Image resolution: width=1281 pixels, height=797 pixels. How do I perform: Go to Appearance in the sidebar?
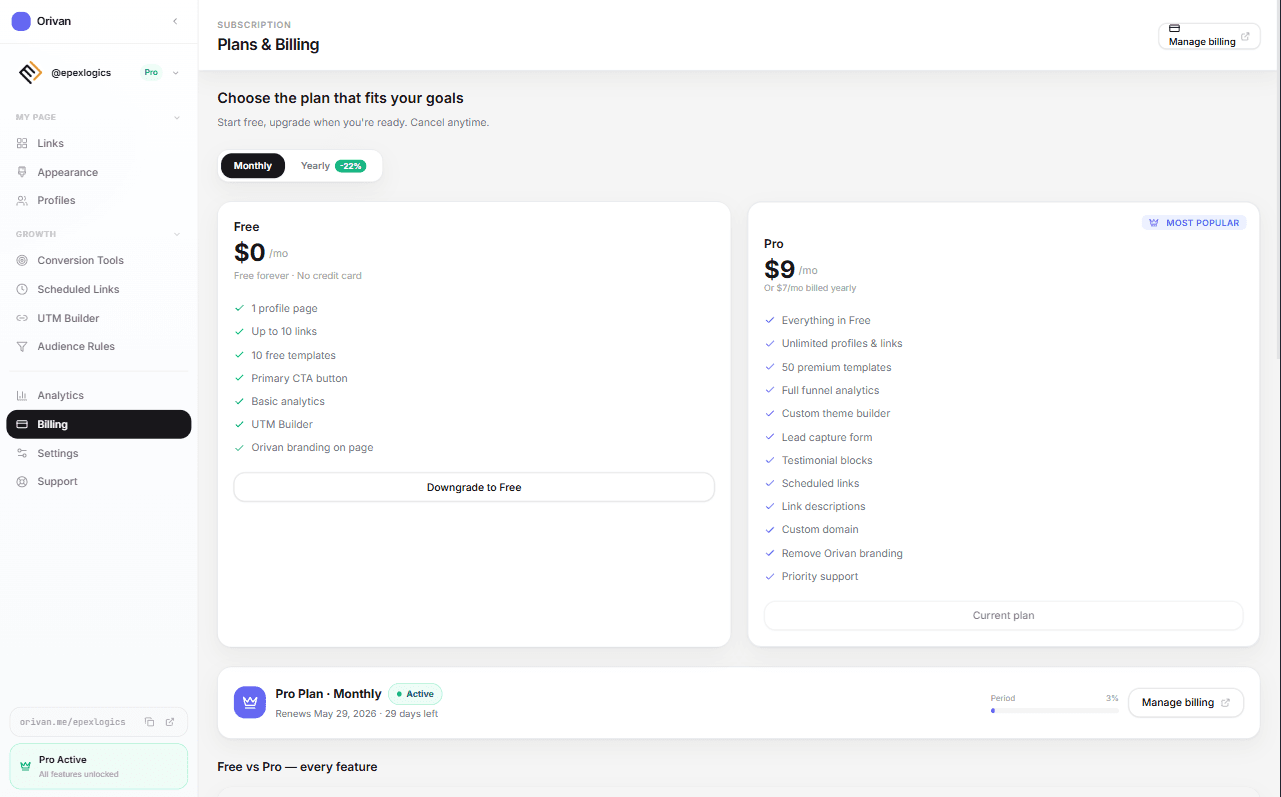[x=98, y=172]
